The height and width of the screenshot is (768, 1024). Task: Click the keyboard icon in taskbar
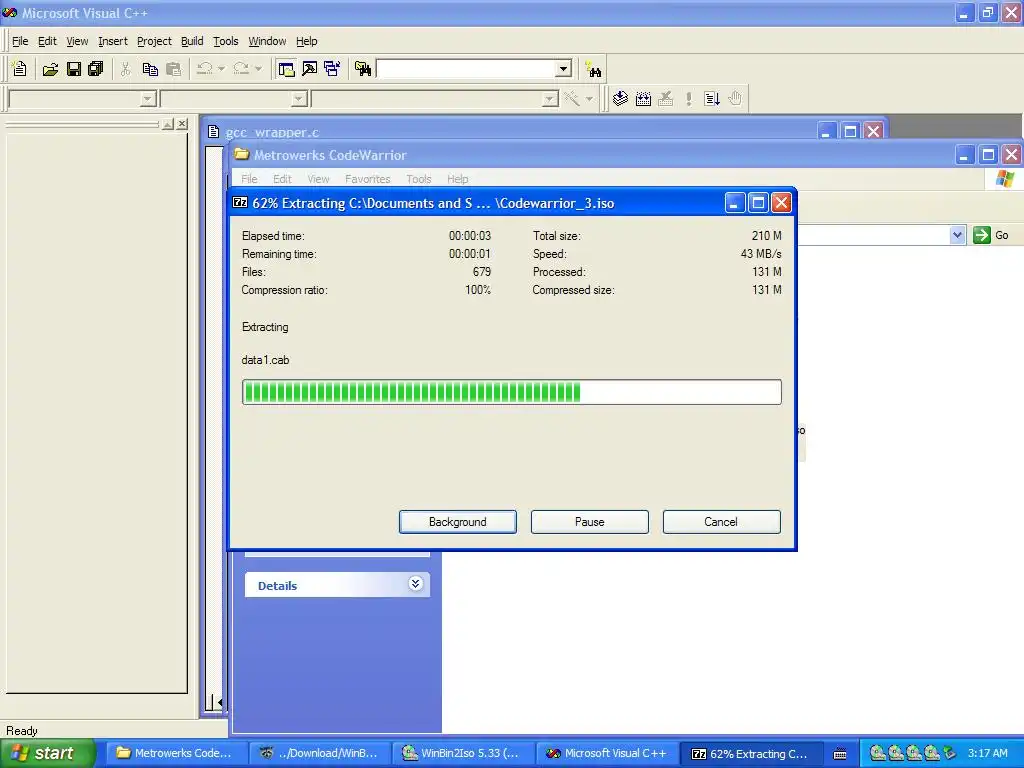pyautogui.click(x=840, y=754)
